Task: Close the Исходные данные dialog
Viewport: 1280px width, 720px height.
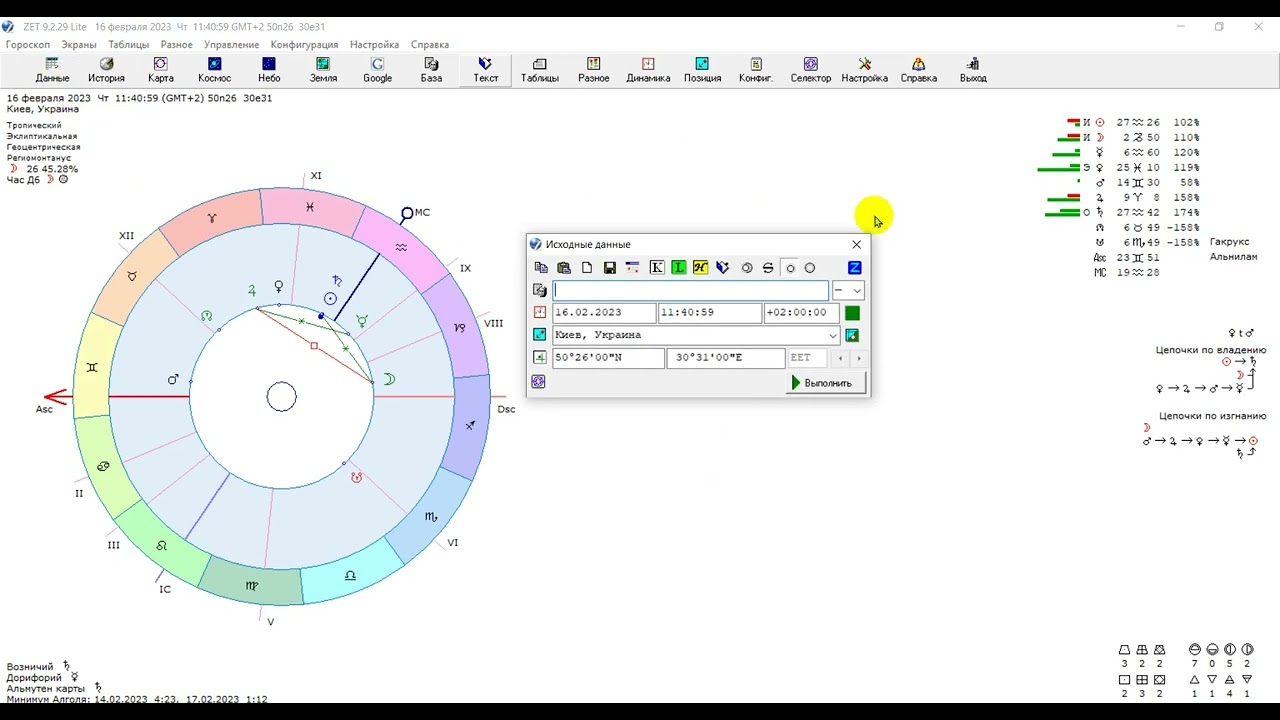Action: click(x=856, y=244)
